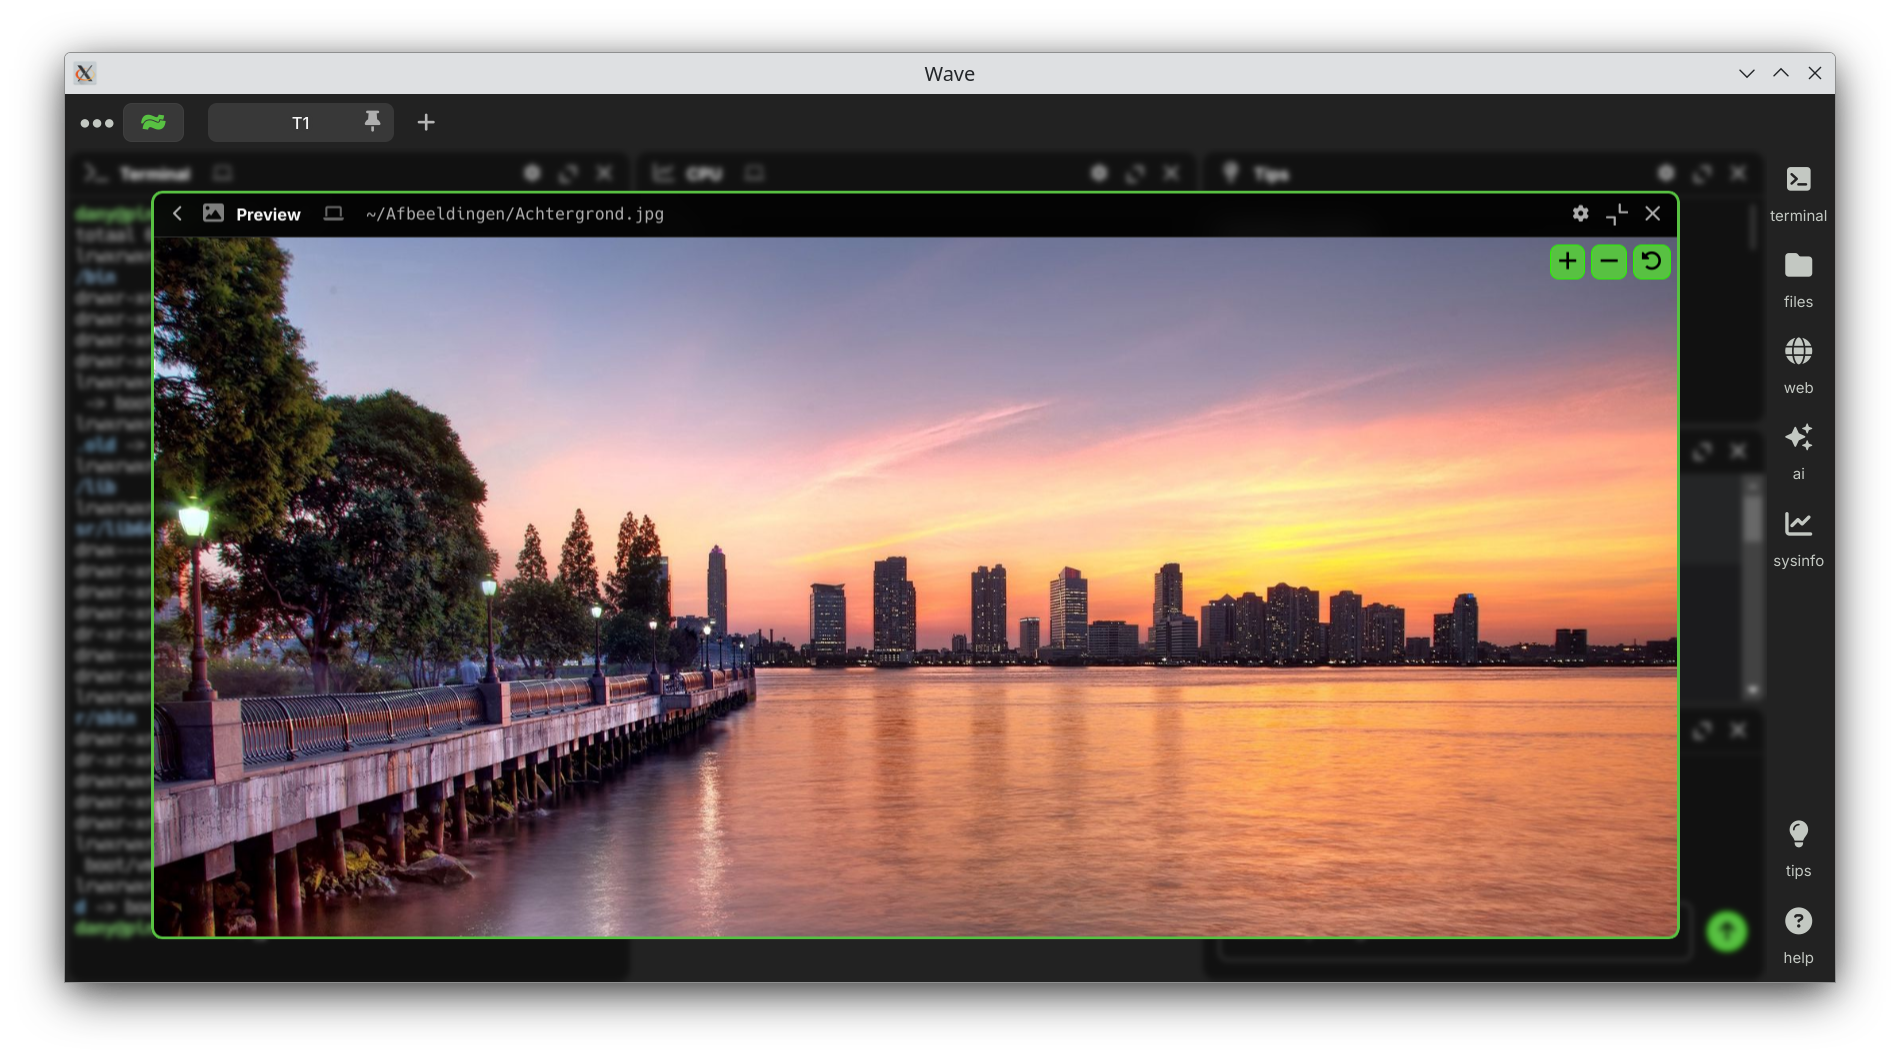This screenshot has width=1900, height=1059.
Task: Add a new tab
Action: [x=426, y=122]
